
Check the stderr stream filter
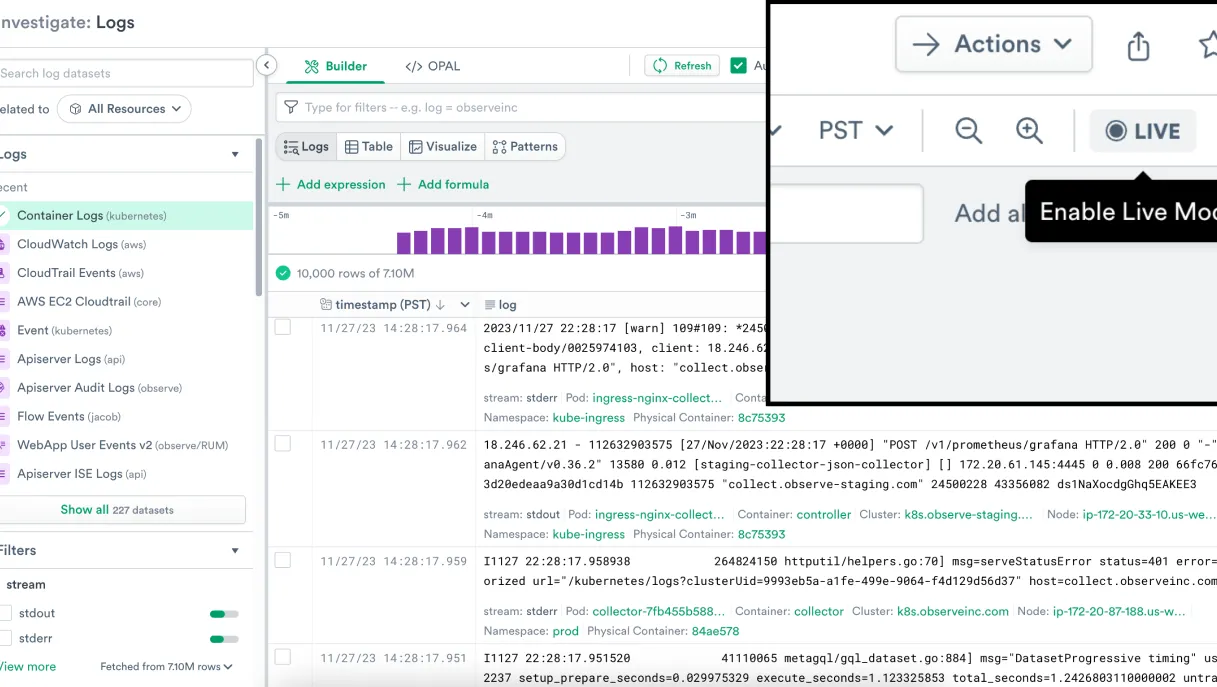click(5, 638)
